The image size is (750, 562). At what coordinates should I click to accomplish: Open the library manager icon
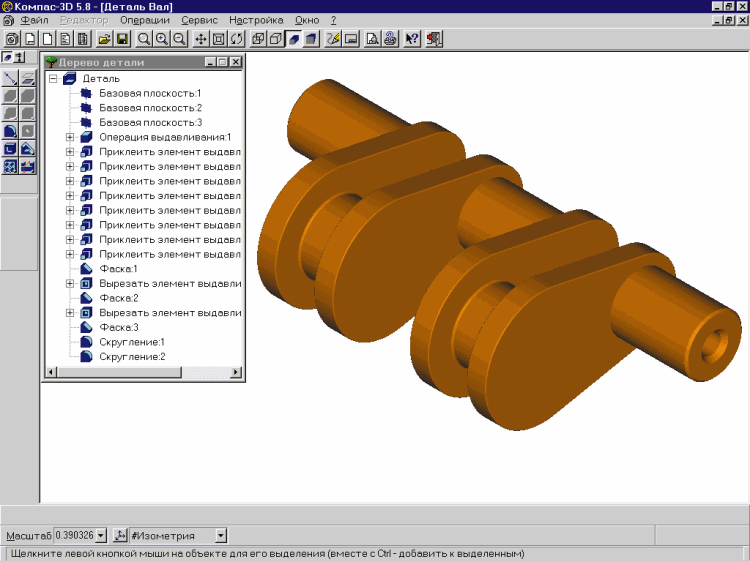(390, 39)
